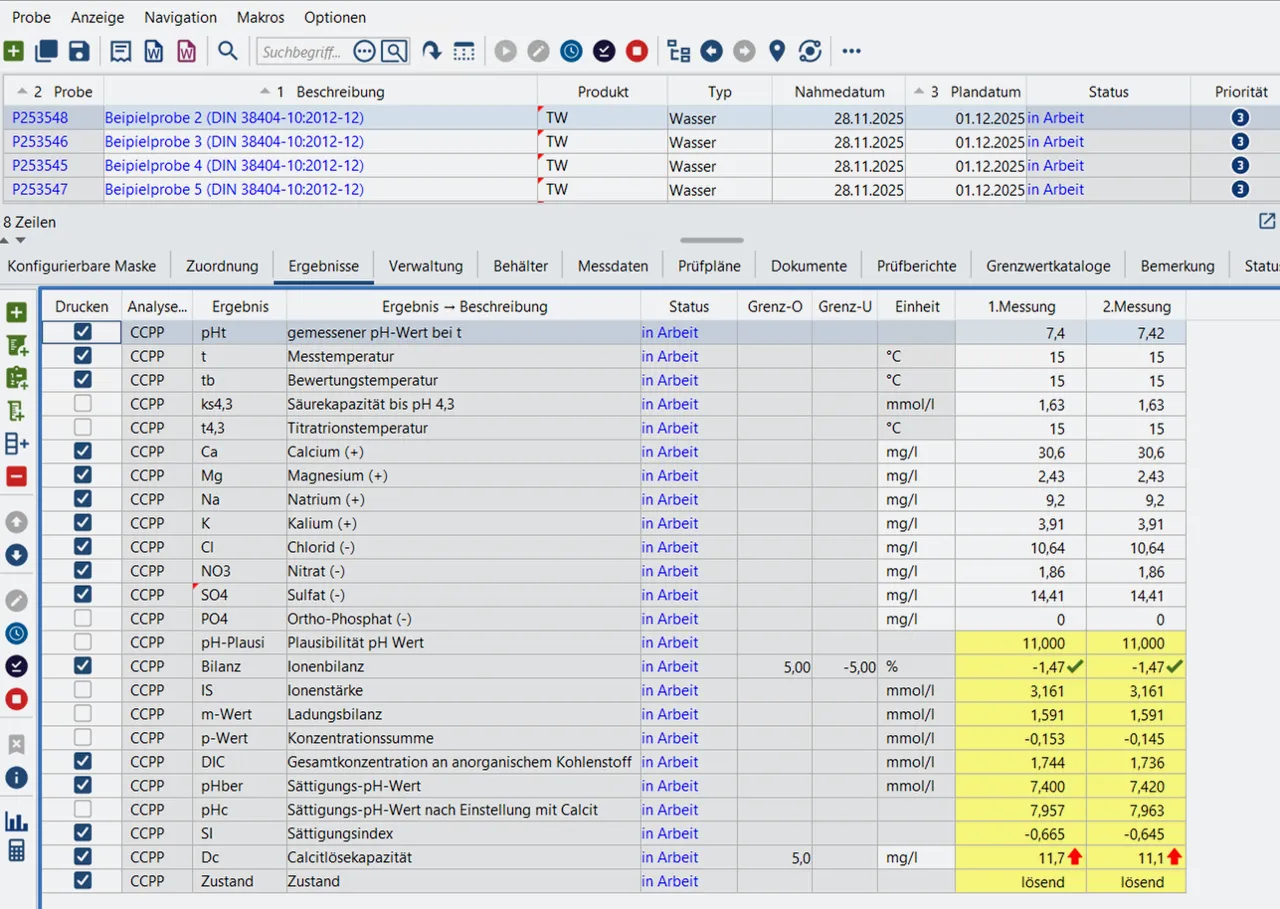Open the Probe menu

(x=31, y=17)
